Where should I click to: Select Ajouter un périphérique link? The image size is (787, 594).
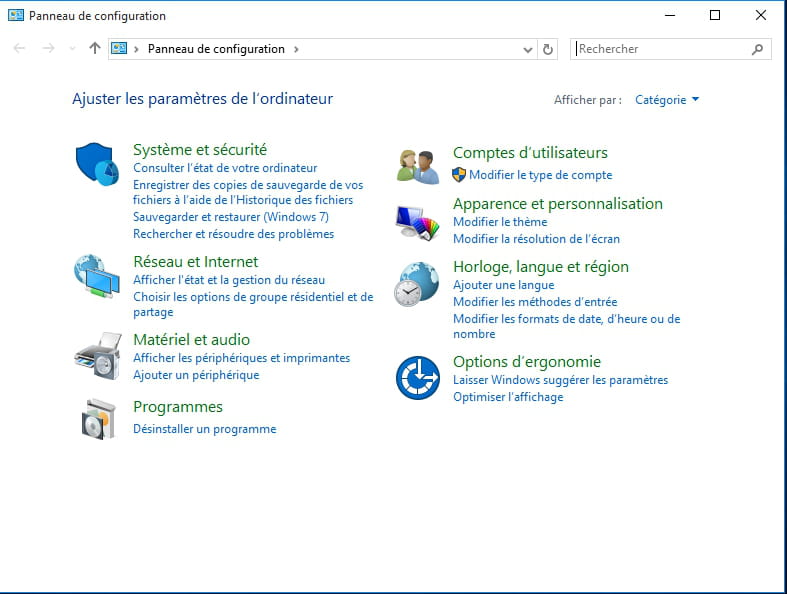(196, 375)
